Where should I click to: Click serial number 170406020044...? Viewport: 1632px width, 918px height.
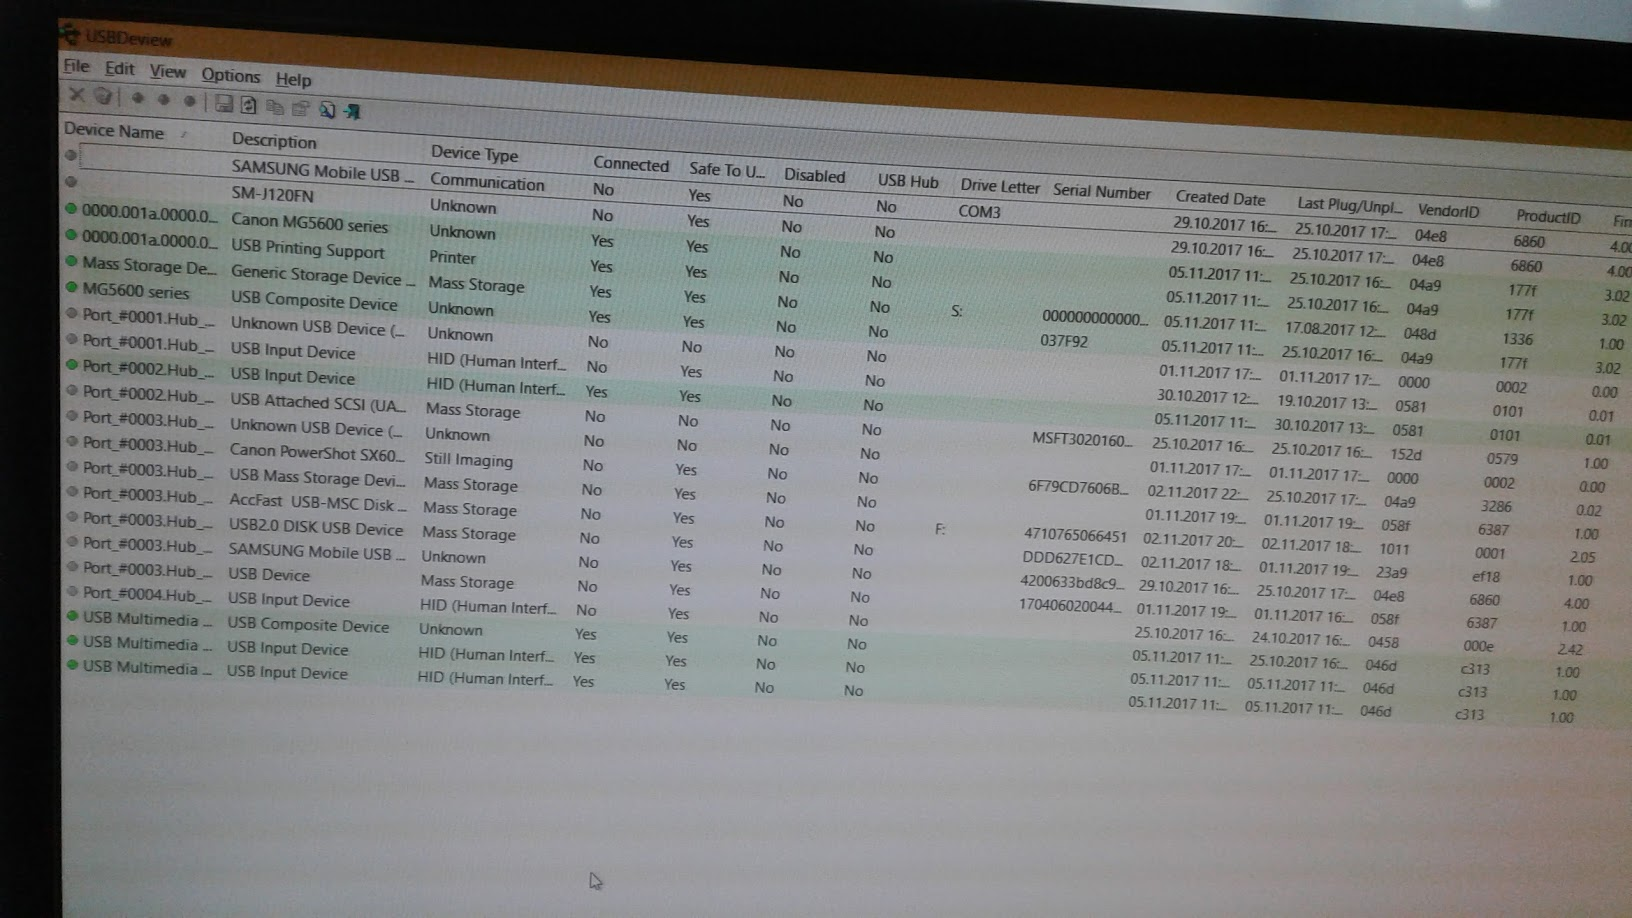tap(1070, 605)
